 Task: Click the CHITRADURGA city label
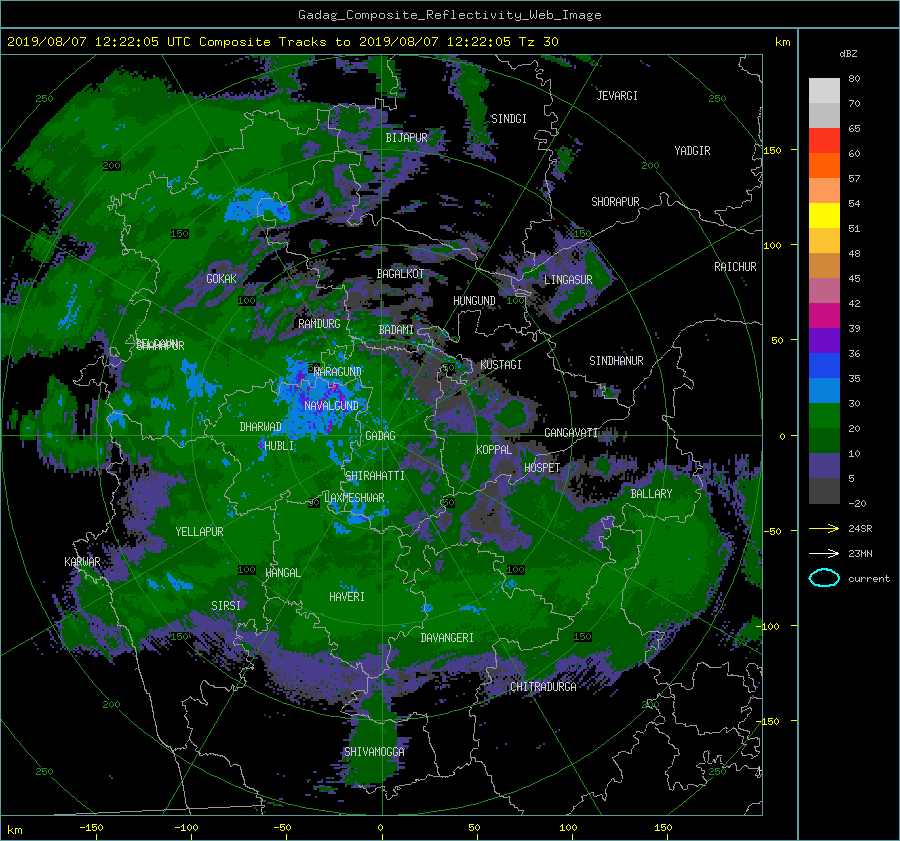tap(543, 687)
